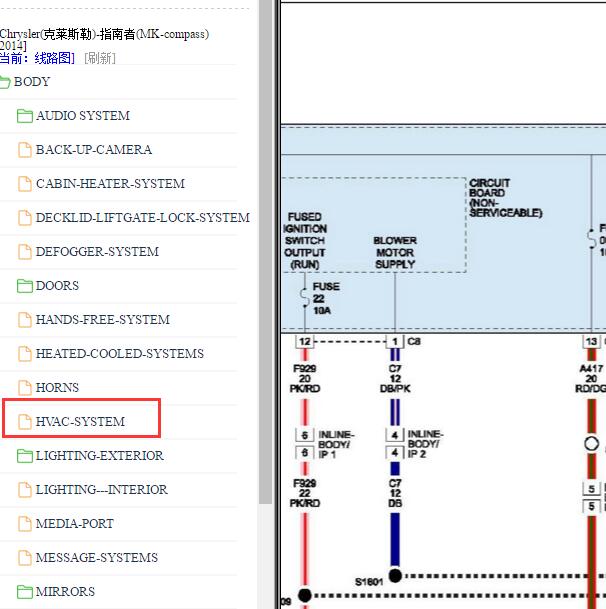The image size is (606, 609).
Task: Click FUSE 22 10A label in diagram
Action: point(326,298)
